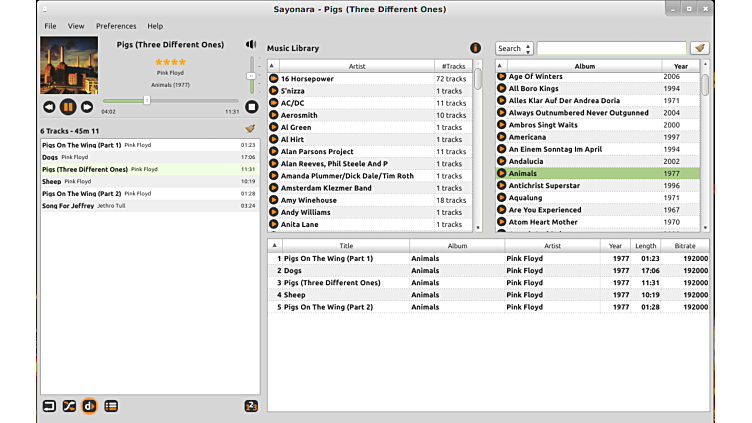The width and height of the screenshot is (752, 423).
Task: Click the track seek progress slider
Action: 170,100
